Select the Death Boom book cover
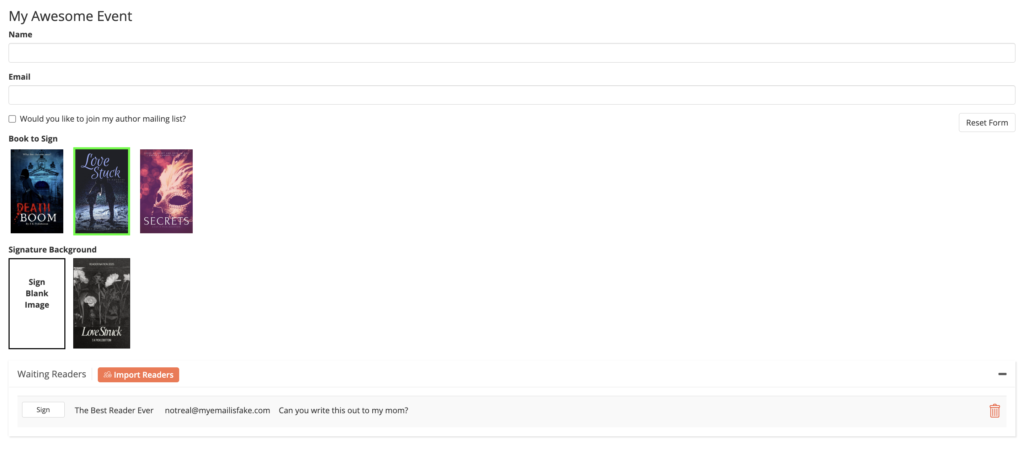Viewport: 1024px width, 452px height. click(x=37, y=191)
